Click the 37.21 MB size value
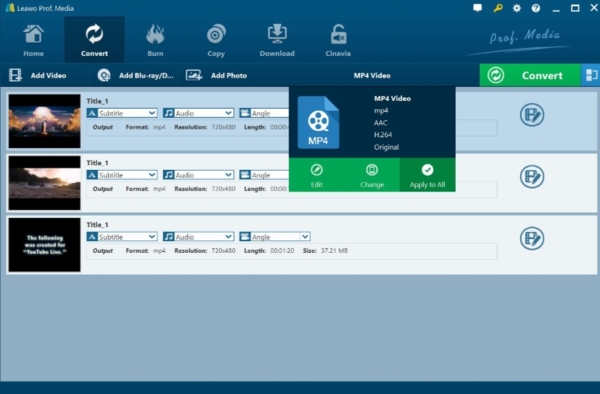 pyautogui.click(x=334, y=251)
